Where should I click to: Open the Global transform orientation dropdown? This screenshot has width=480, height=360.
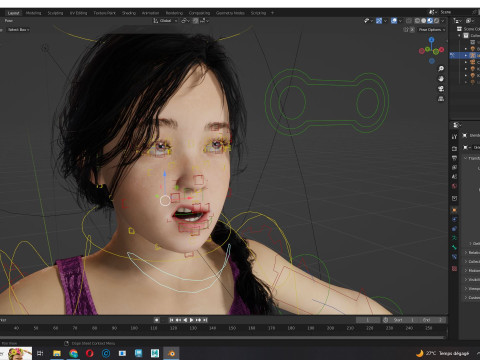tap(165, 21)
